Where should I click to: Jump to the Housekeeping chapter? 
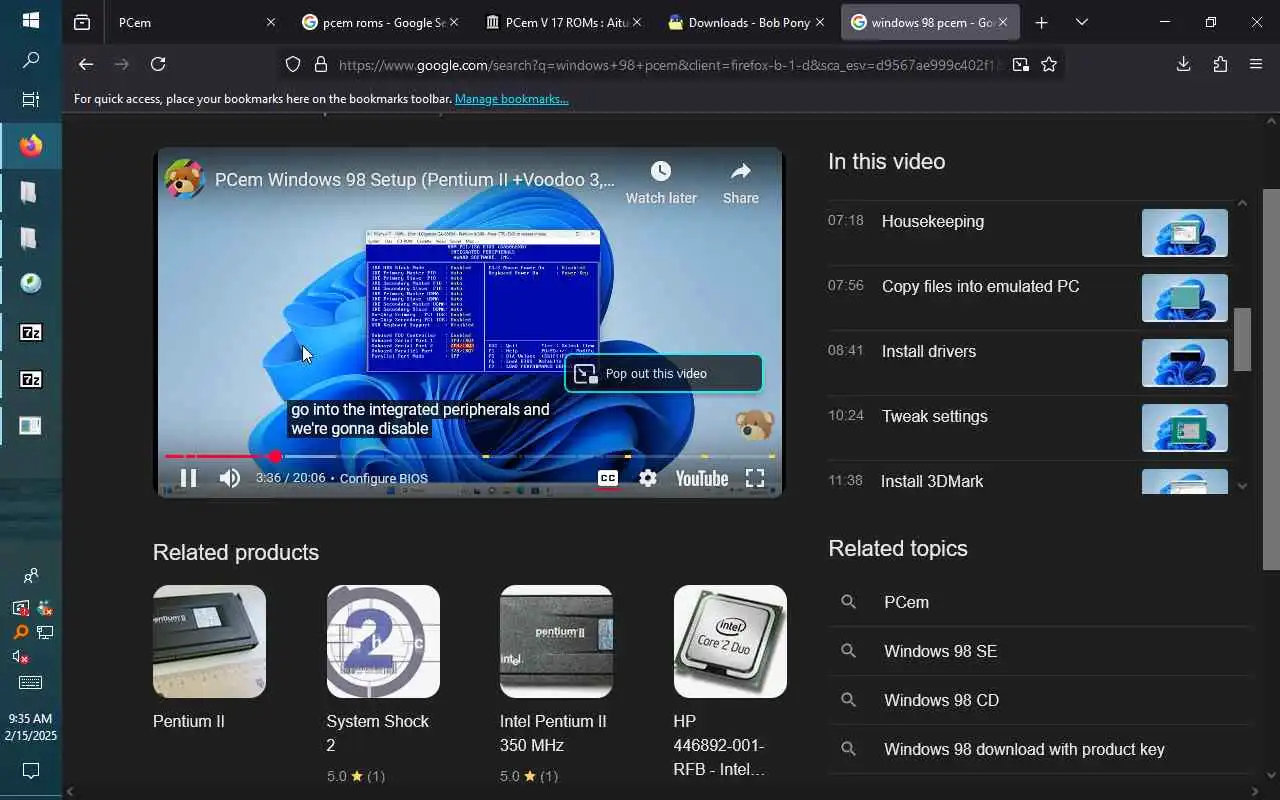coord(1027,232)
